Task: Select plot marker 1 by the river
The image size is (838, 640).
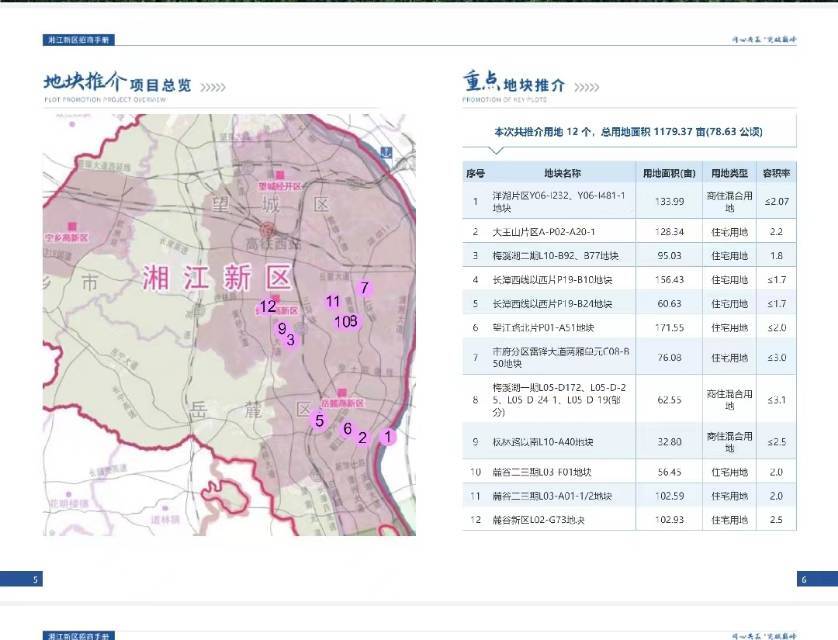Action: (388, 436)
